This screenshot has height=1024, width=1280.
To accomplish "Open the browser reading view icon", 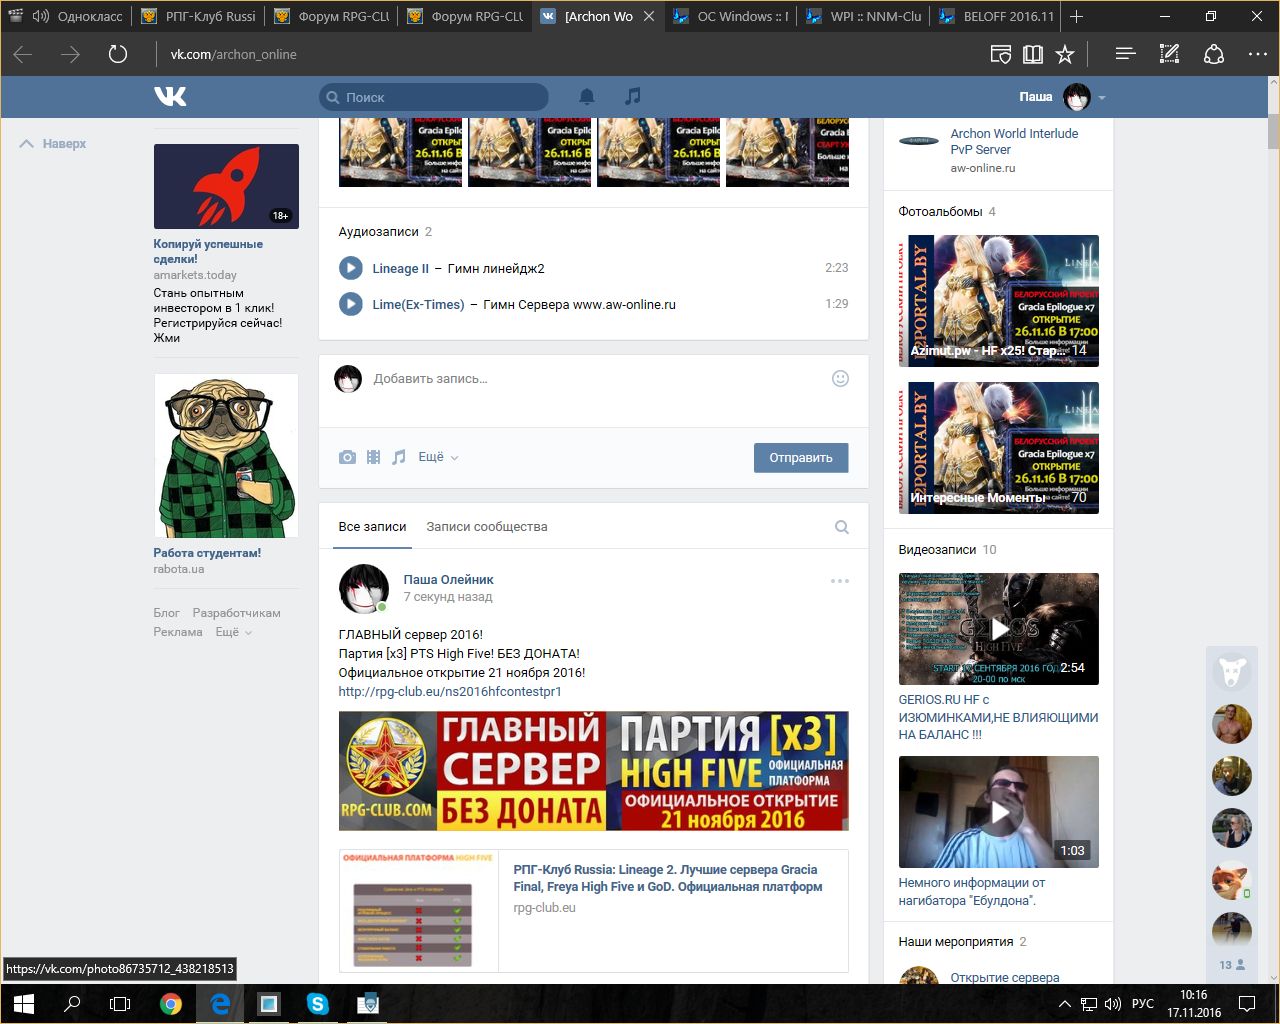I will pyautogui.click(x=1033, y=54).
